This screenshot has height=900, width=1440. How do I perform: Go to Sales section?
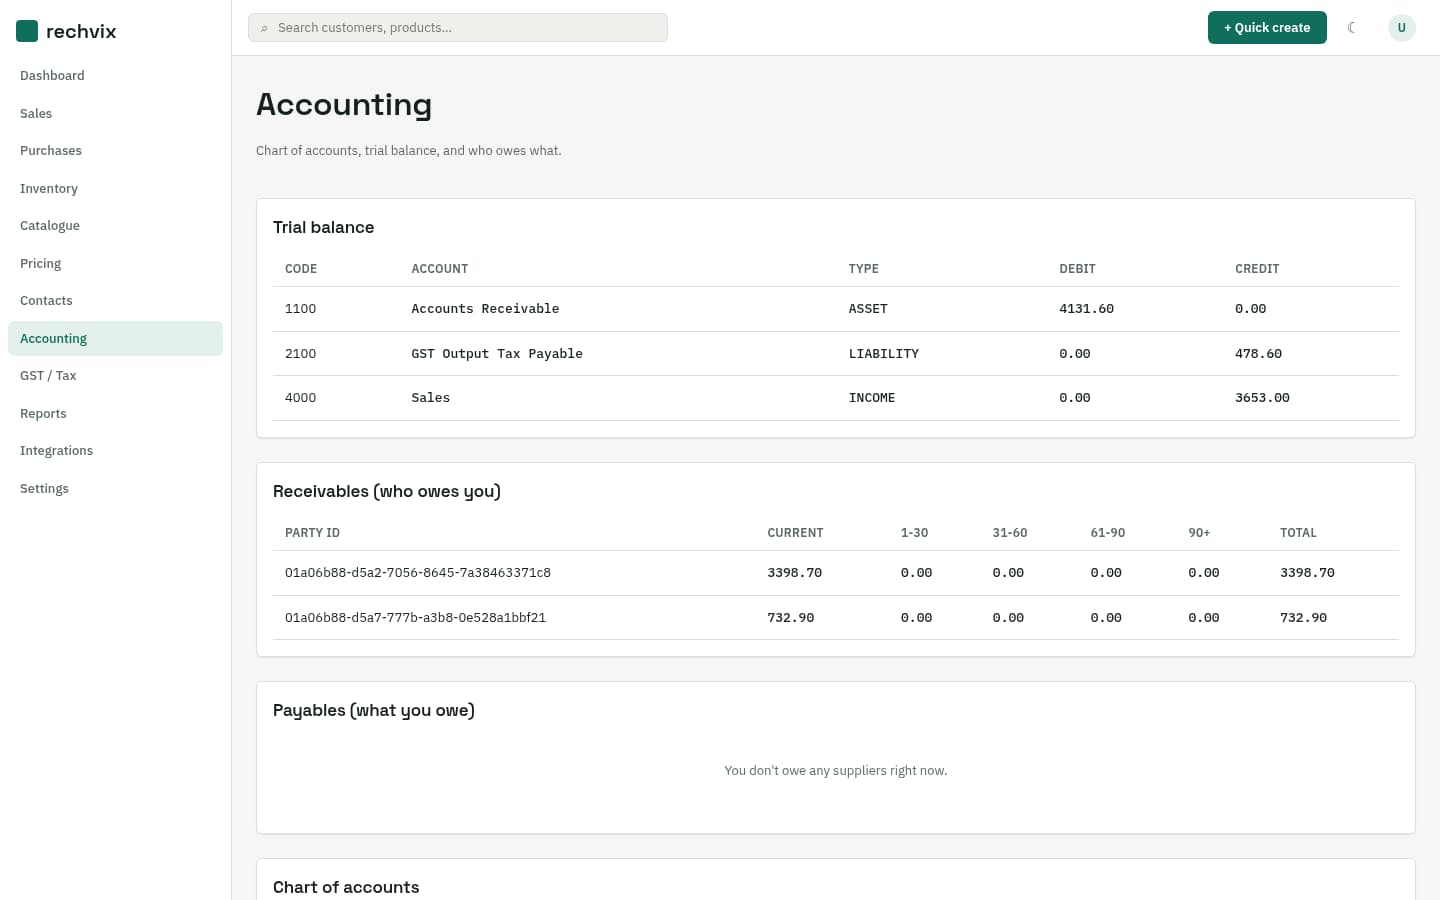(115, 113)
